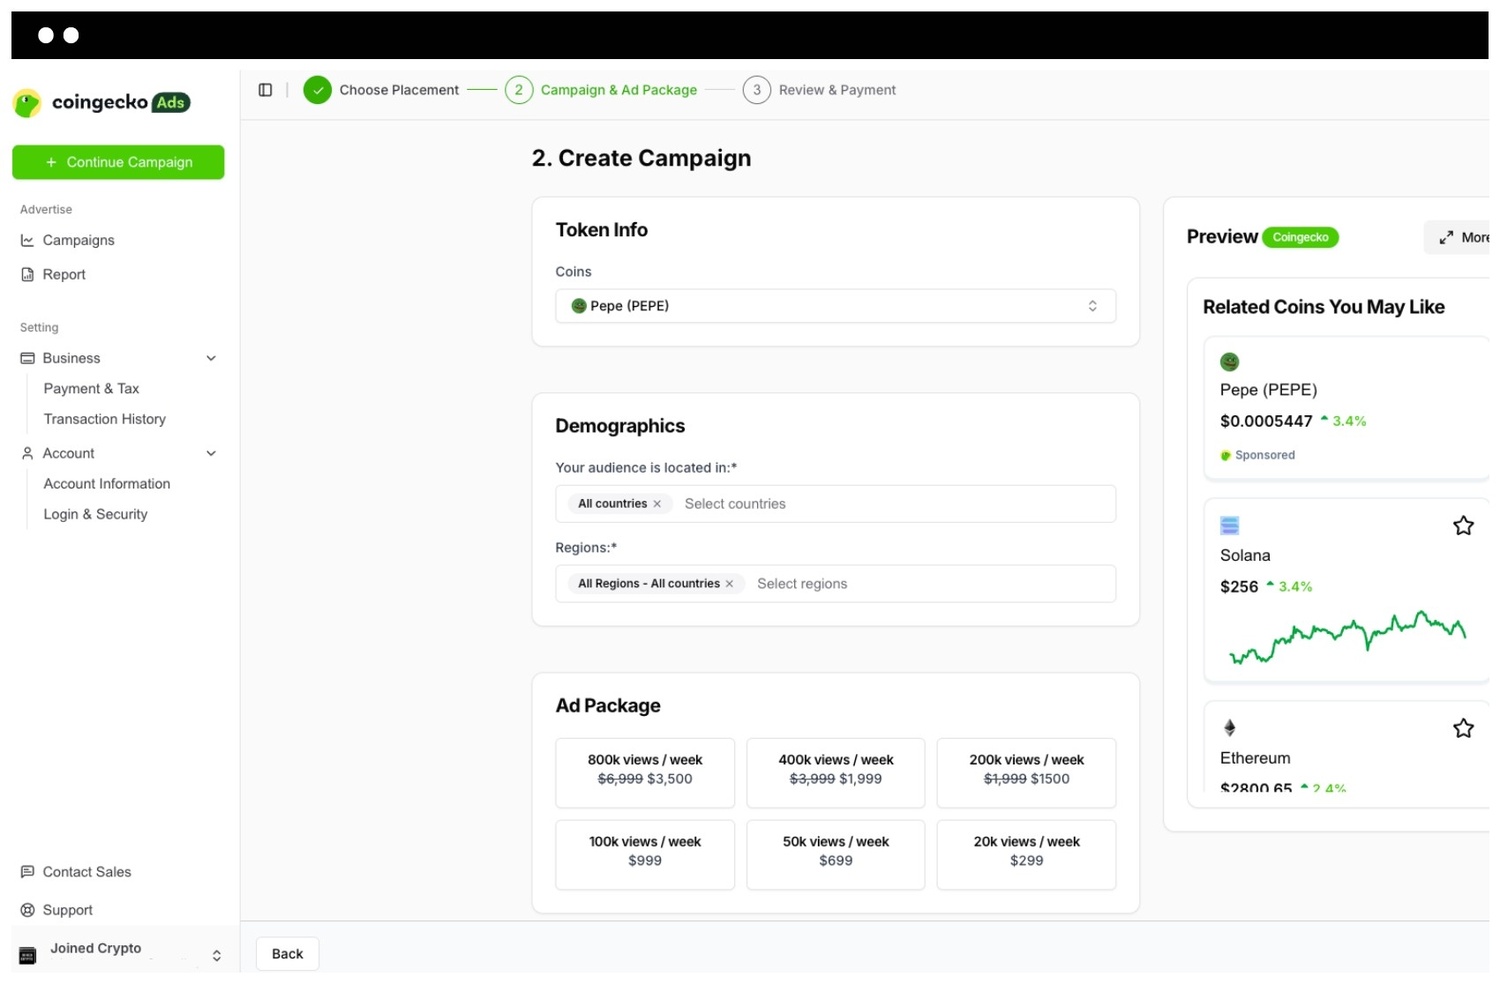Open Support link
This screenshot has height=984, width=1500.
coord(67,910)
